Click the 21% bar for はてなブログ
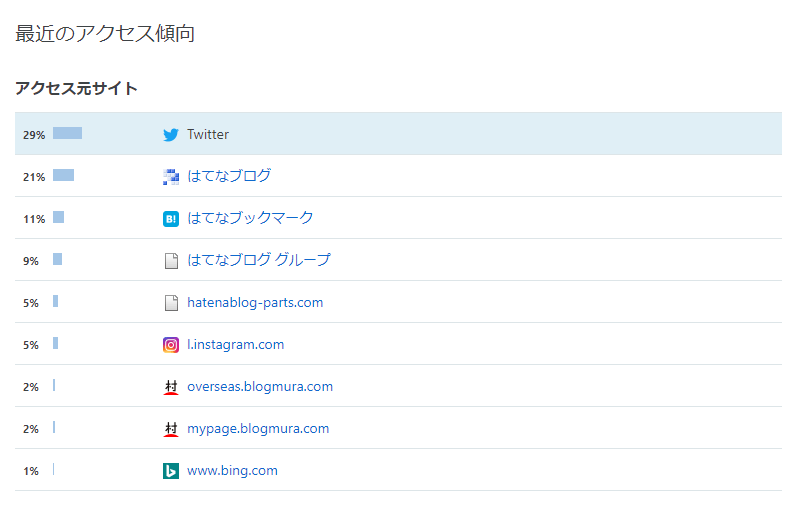 coord(64,175)
